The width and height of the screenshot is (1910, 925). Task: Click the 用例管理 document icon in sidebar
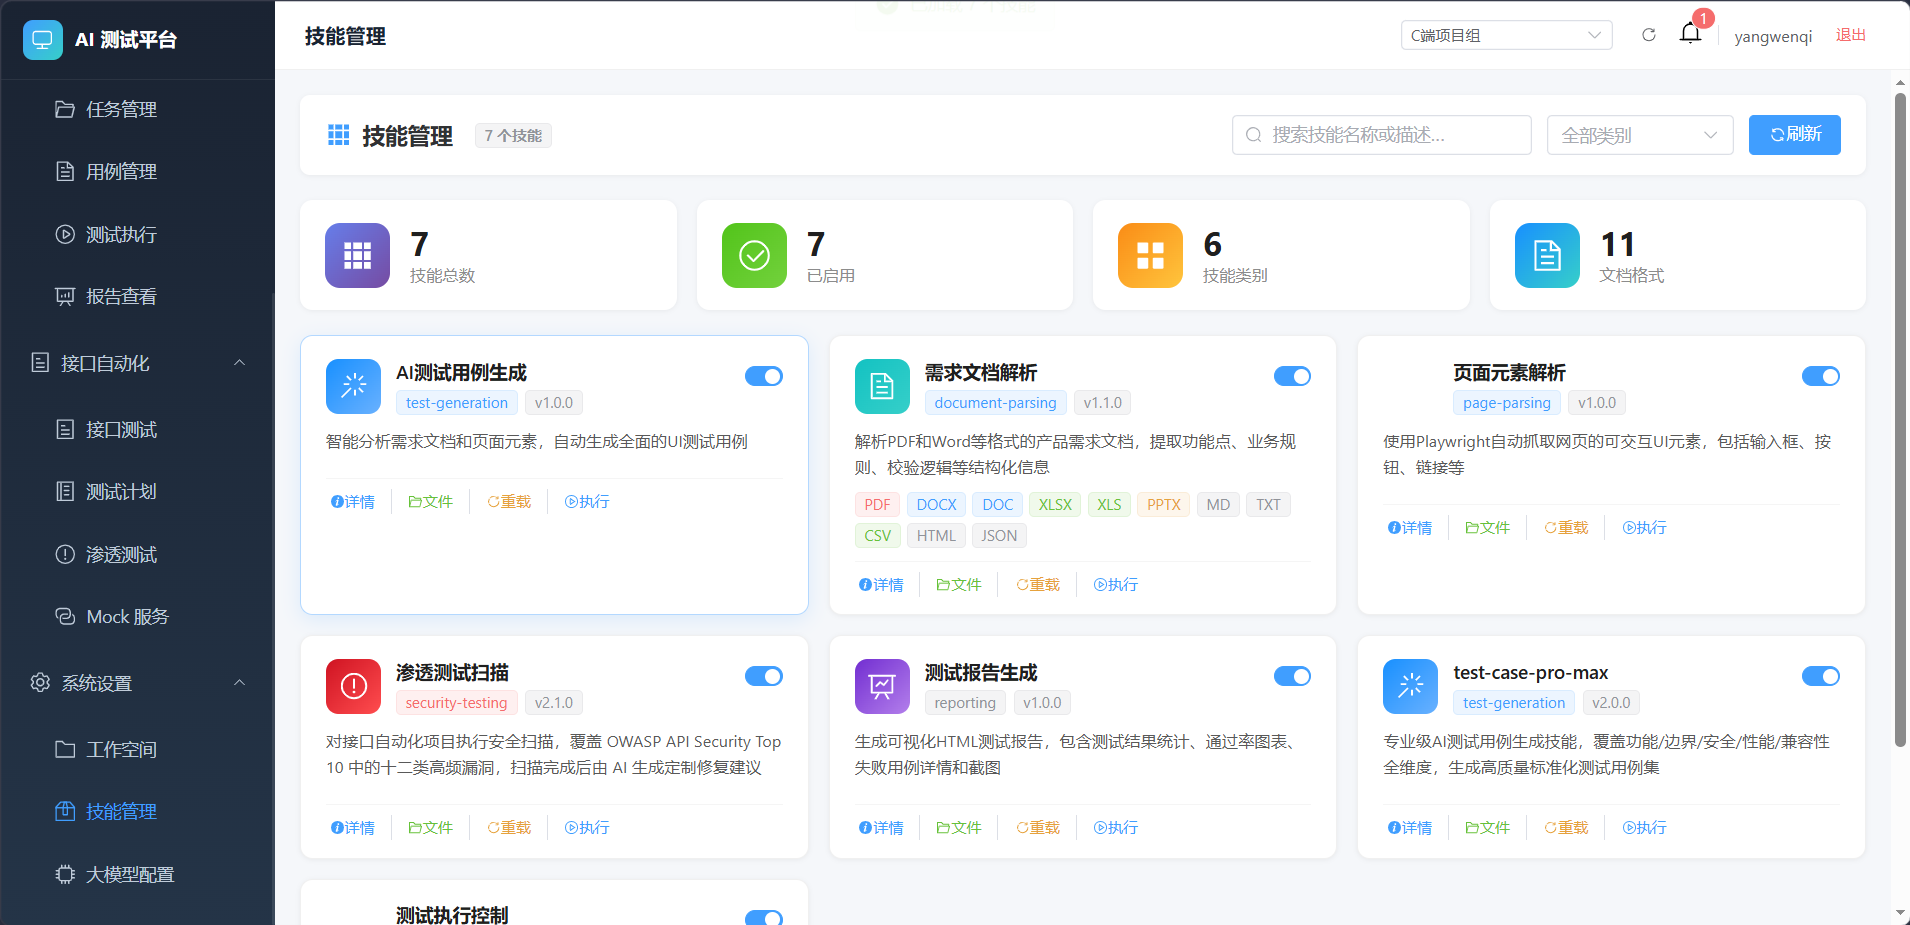pyautogui.click(x=65, y=171)
